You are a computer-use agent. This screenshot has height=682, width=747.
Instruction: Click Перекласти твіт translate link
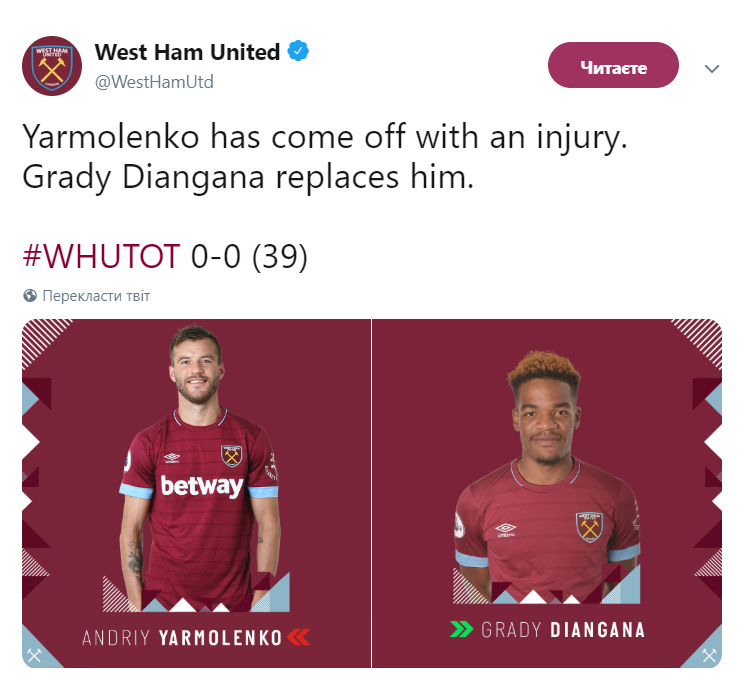(96, 296)
